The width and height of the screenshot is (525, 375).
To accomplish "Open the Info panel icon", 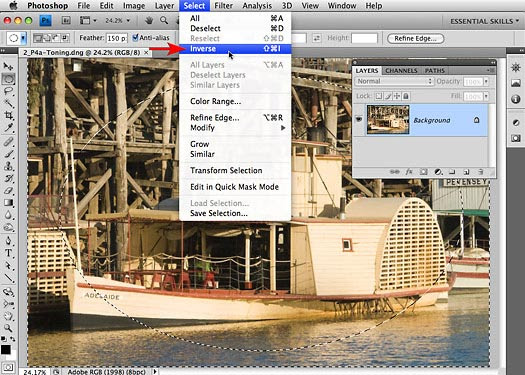I will [x=516, y=99].
